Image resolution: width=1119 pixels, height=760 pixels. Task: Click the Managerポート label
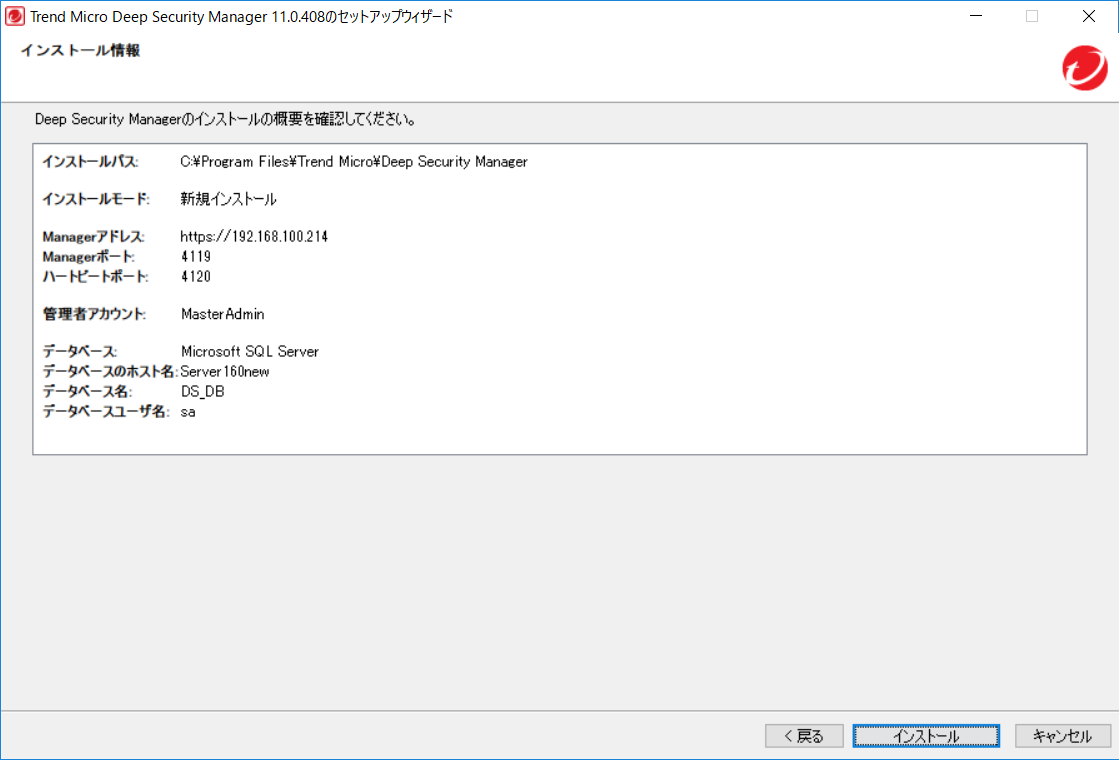coord(88,256)
